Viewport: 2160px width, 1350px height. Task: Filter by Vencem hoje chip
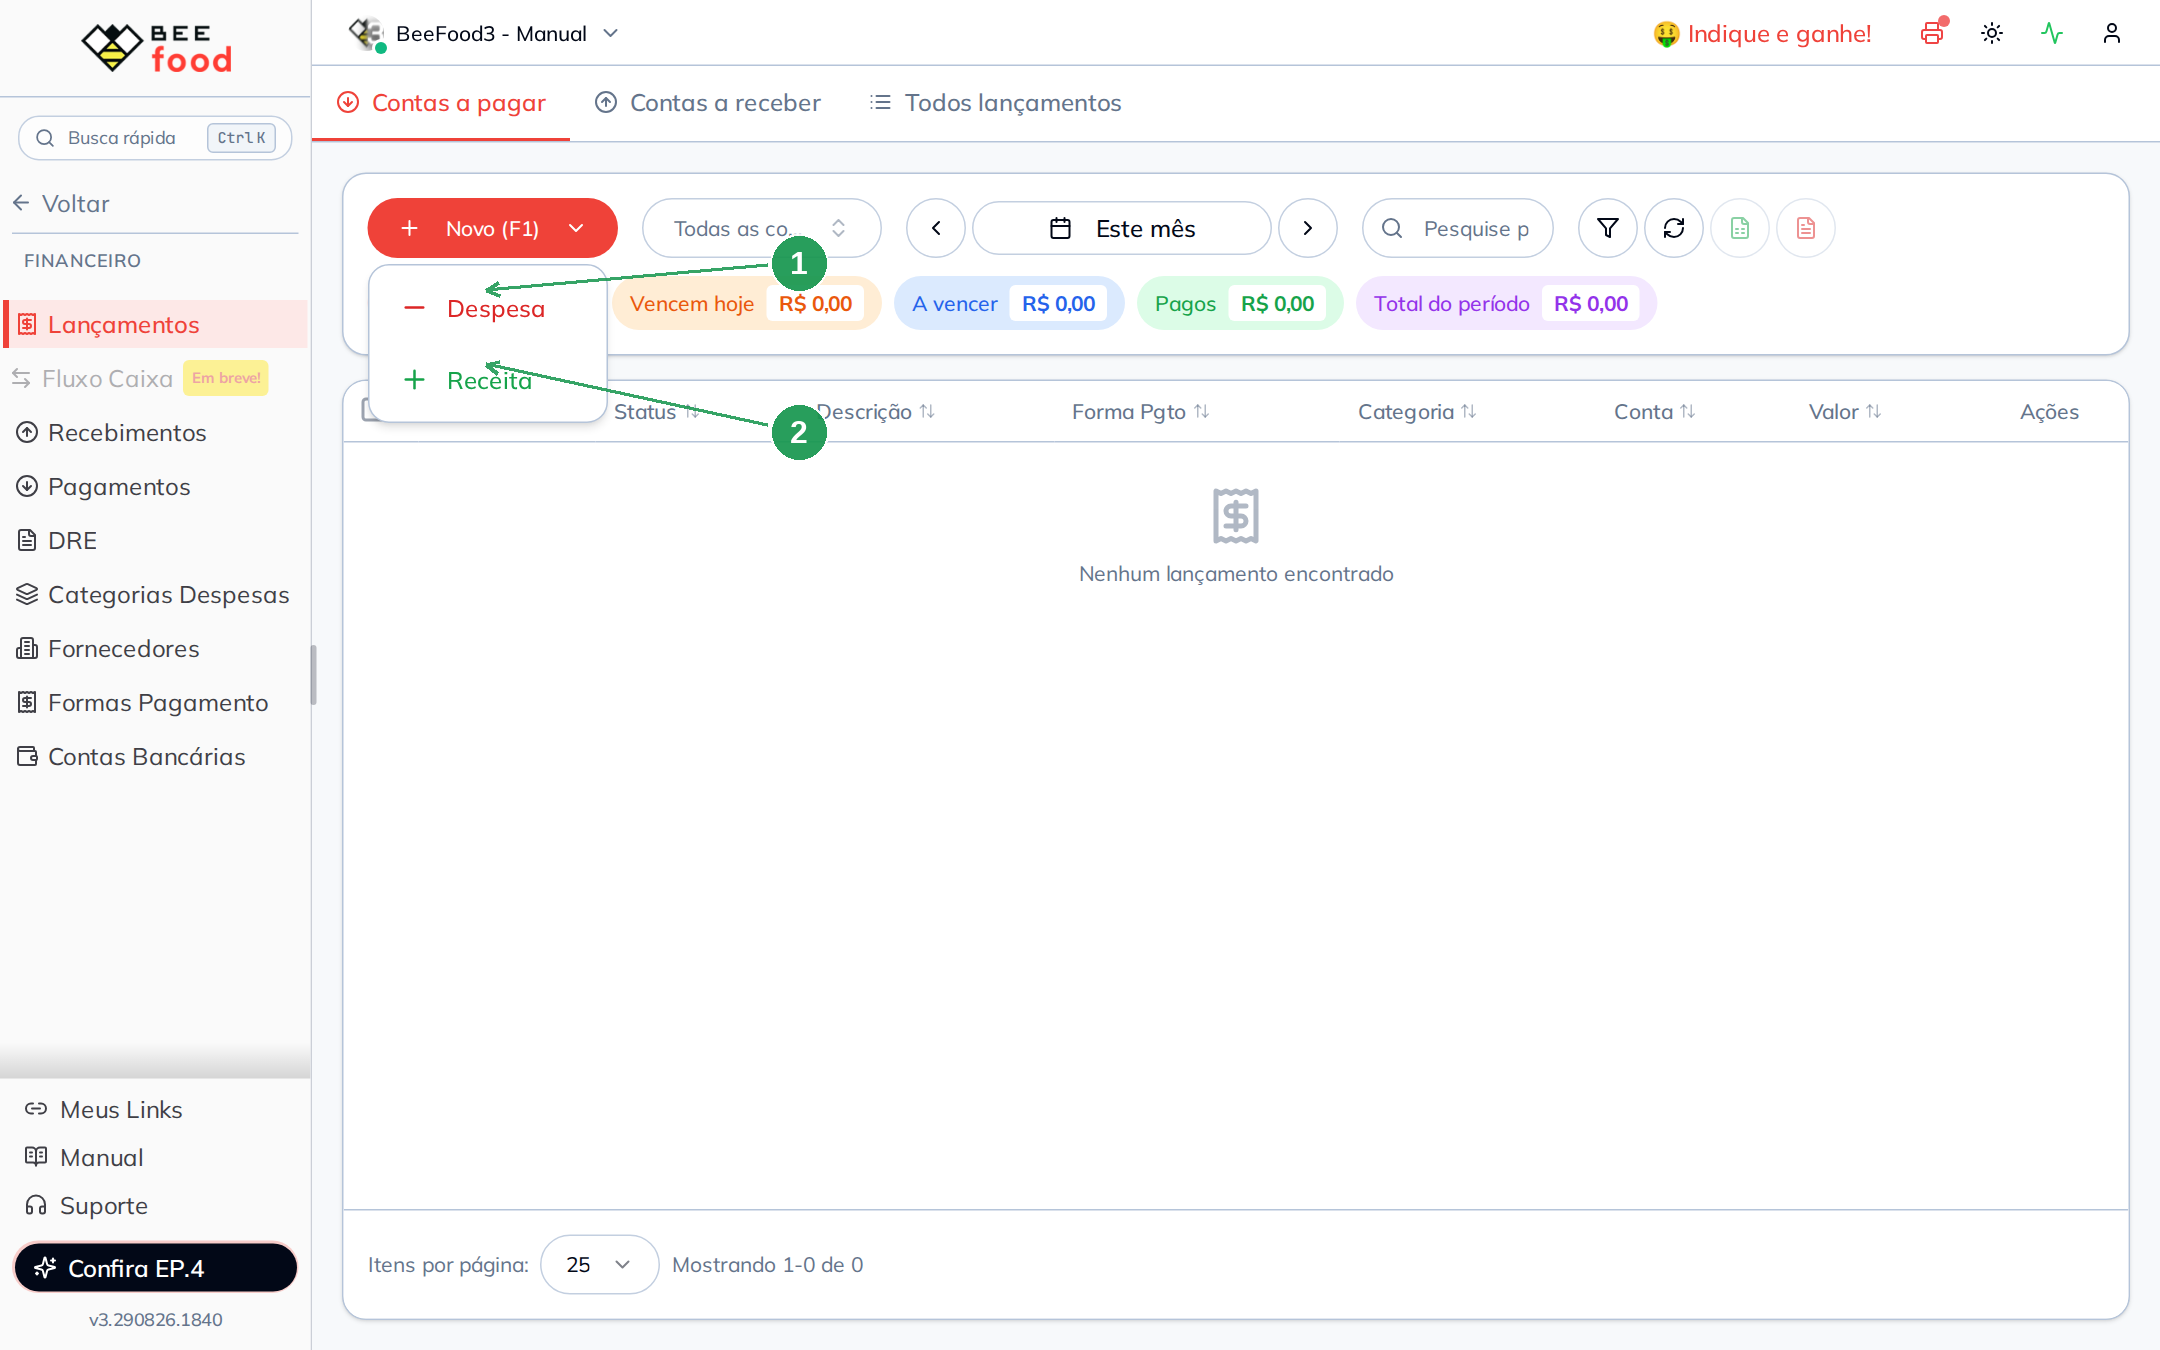[x=746, y=303]
